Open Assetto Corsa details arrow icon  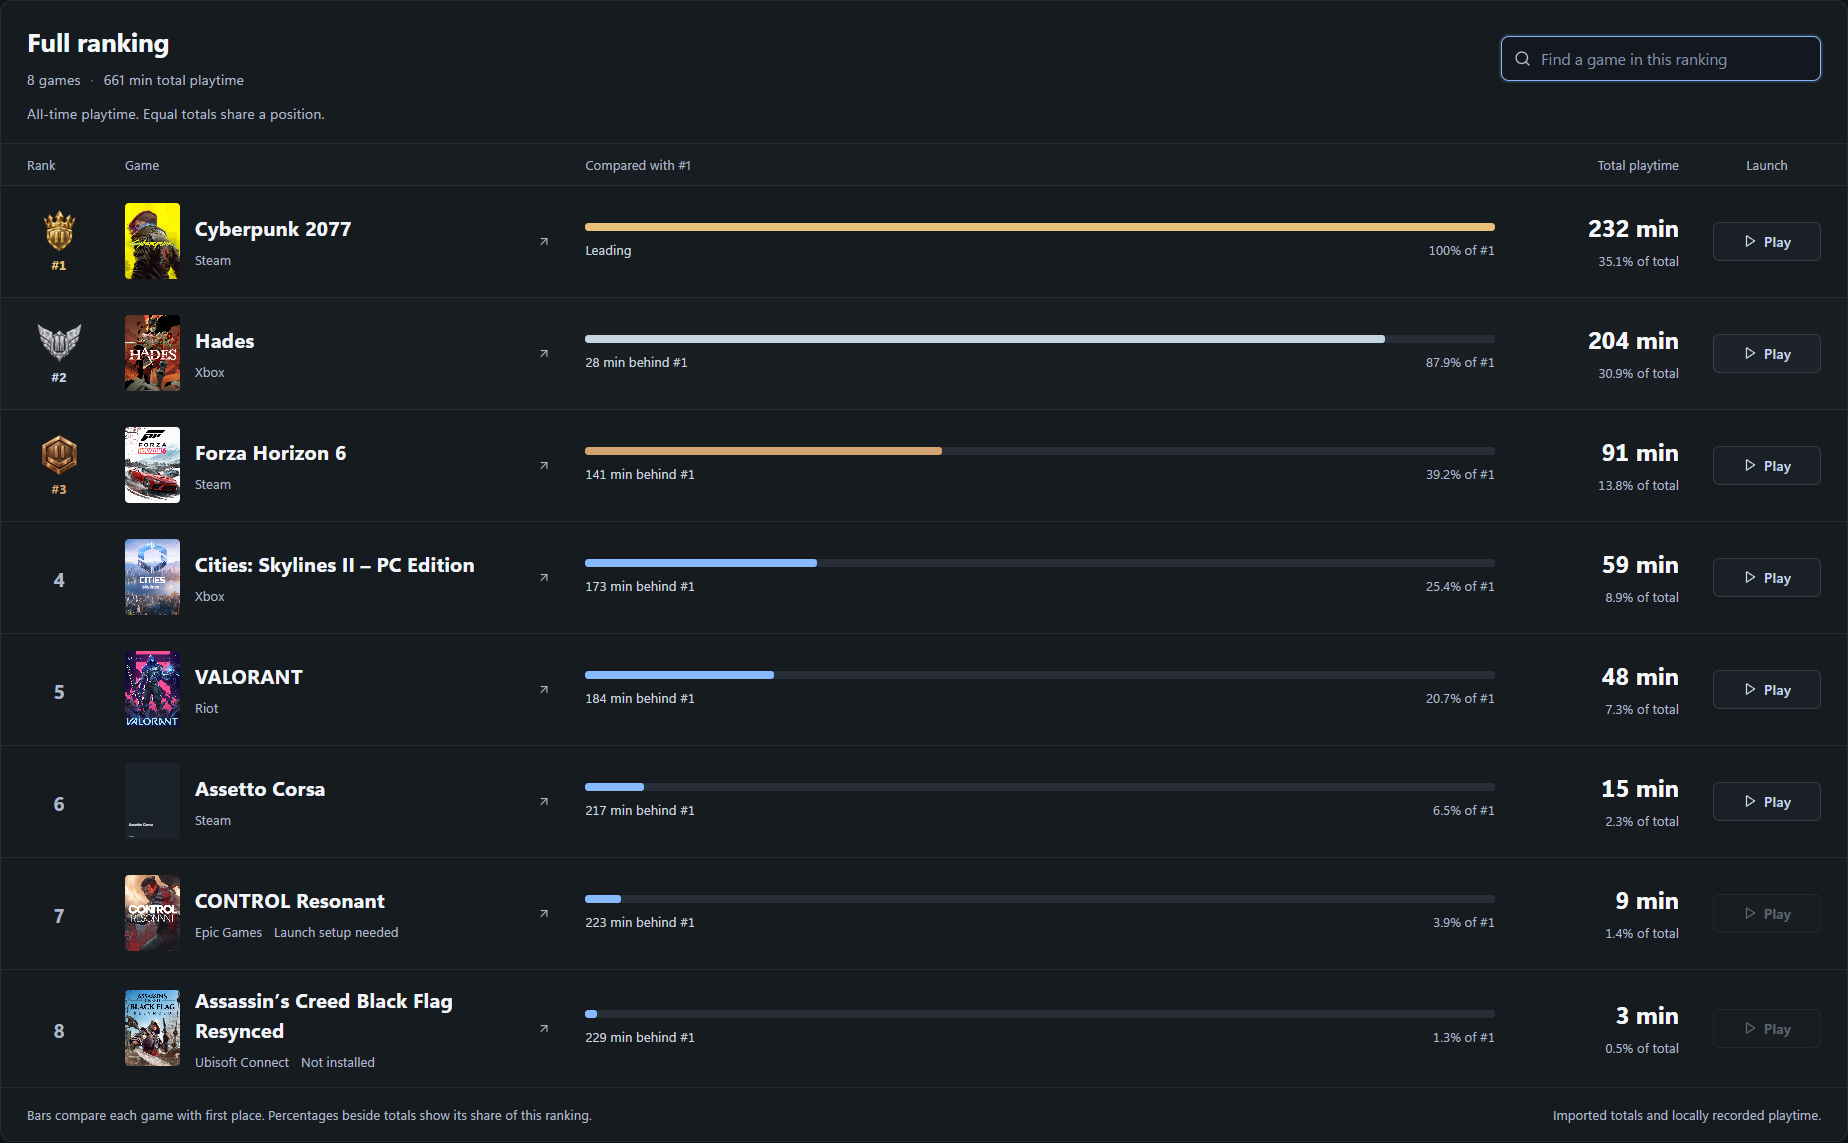544,802
